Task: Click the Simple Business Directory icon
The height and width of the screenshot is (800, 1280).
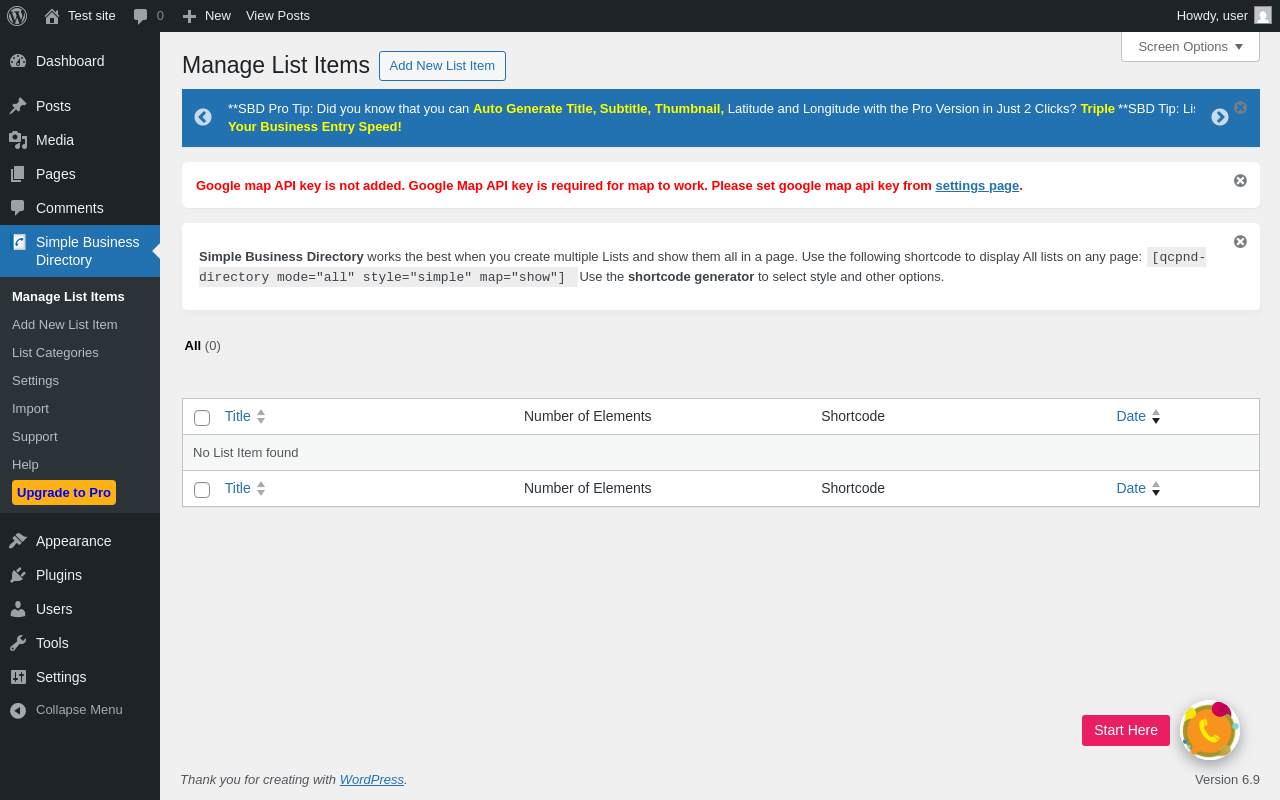Action: click(x=19, y=242)
